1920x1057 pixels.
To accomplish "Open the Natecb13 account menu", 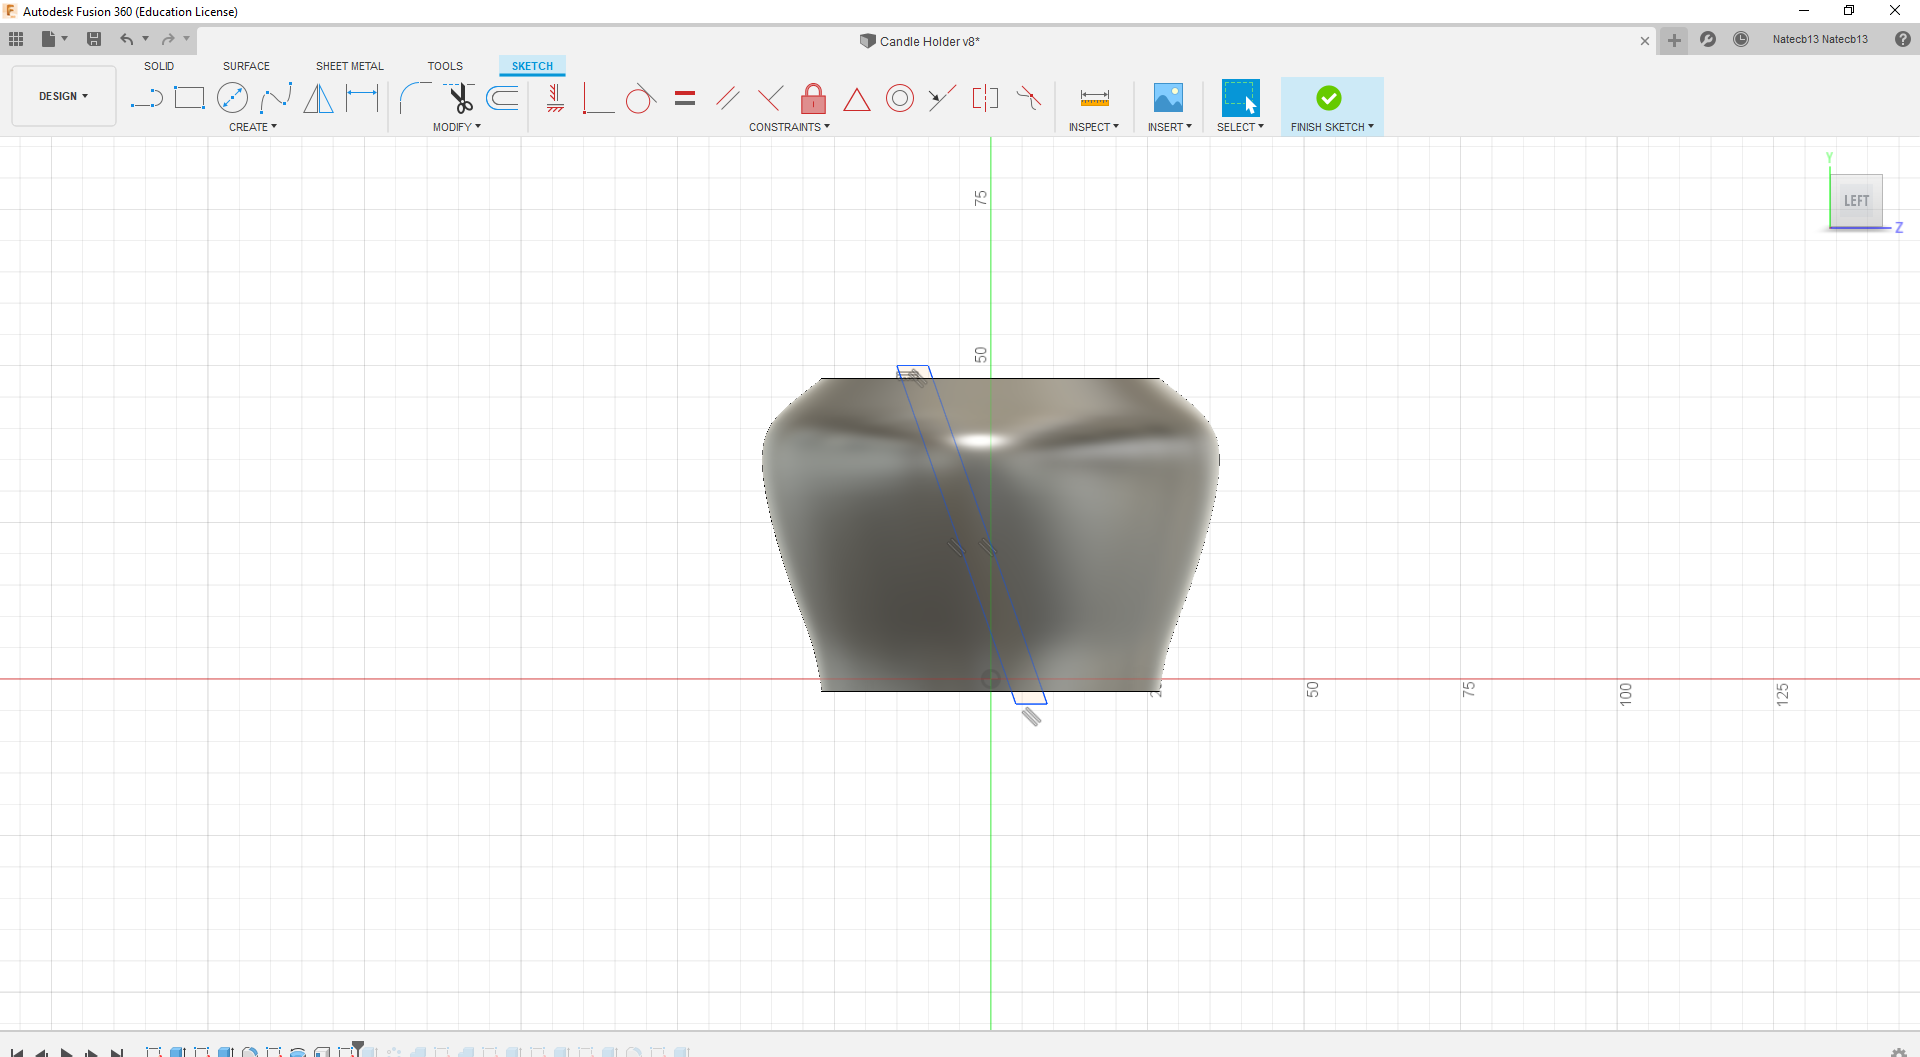I will (x=1819, y=39).
